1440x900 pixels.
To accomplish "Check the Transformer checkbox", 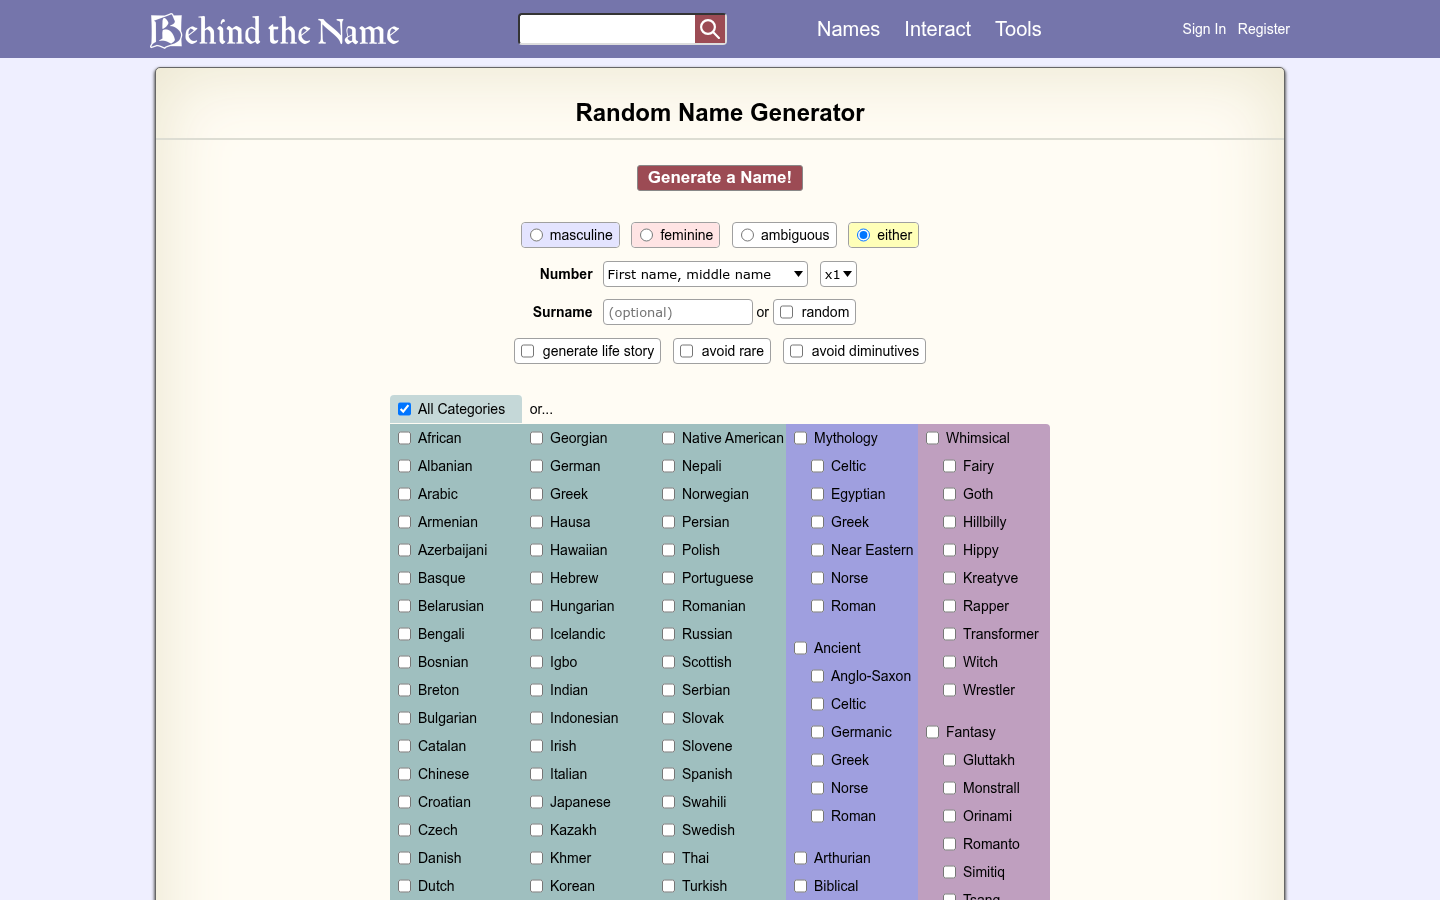I will pyautogui.click(x=950, y=634).
